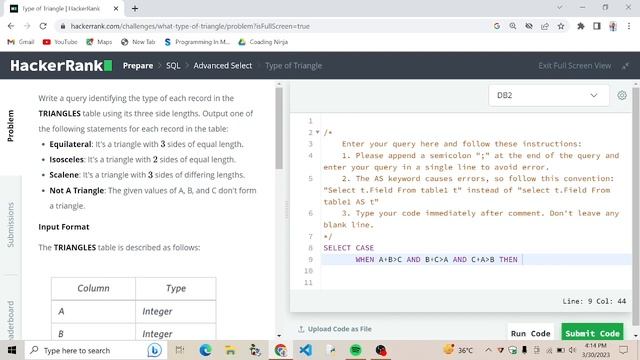Click the exit full screen arrows icon

625,66
